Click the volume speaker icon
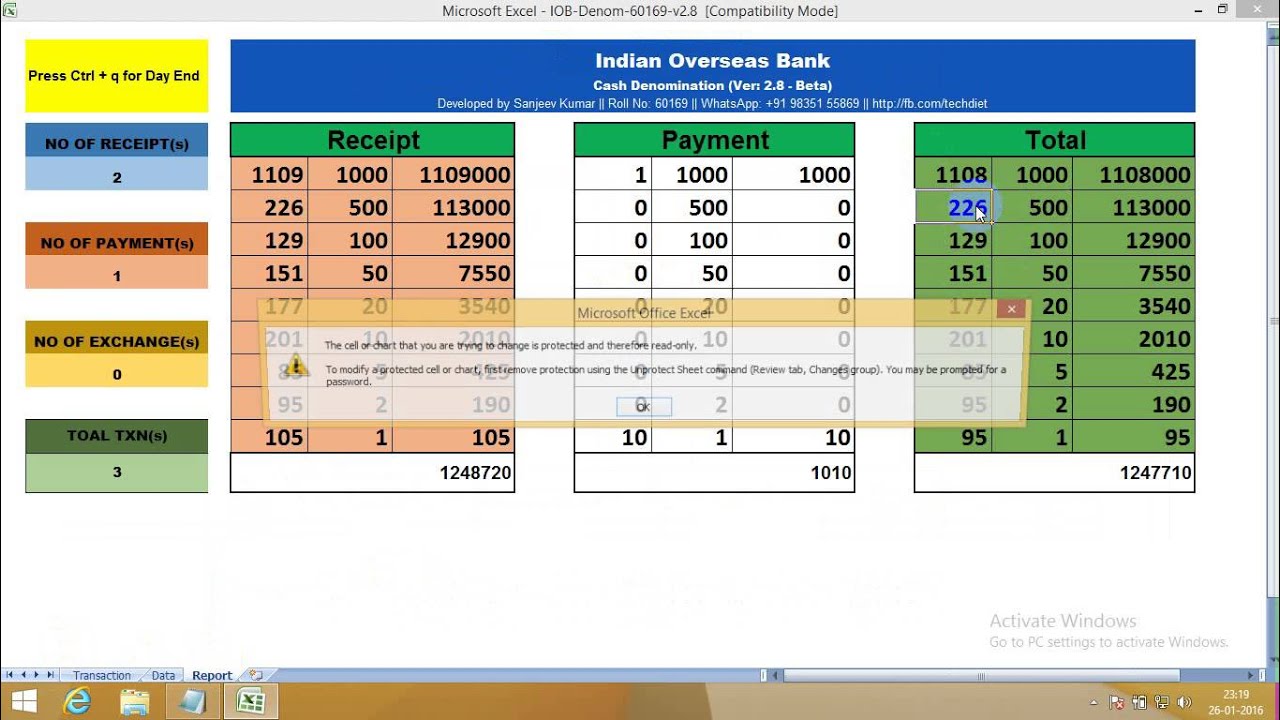 [1186, 702]
